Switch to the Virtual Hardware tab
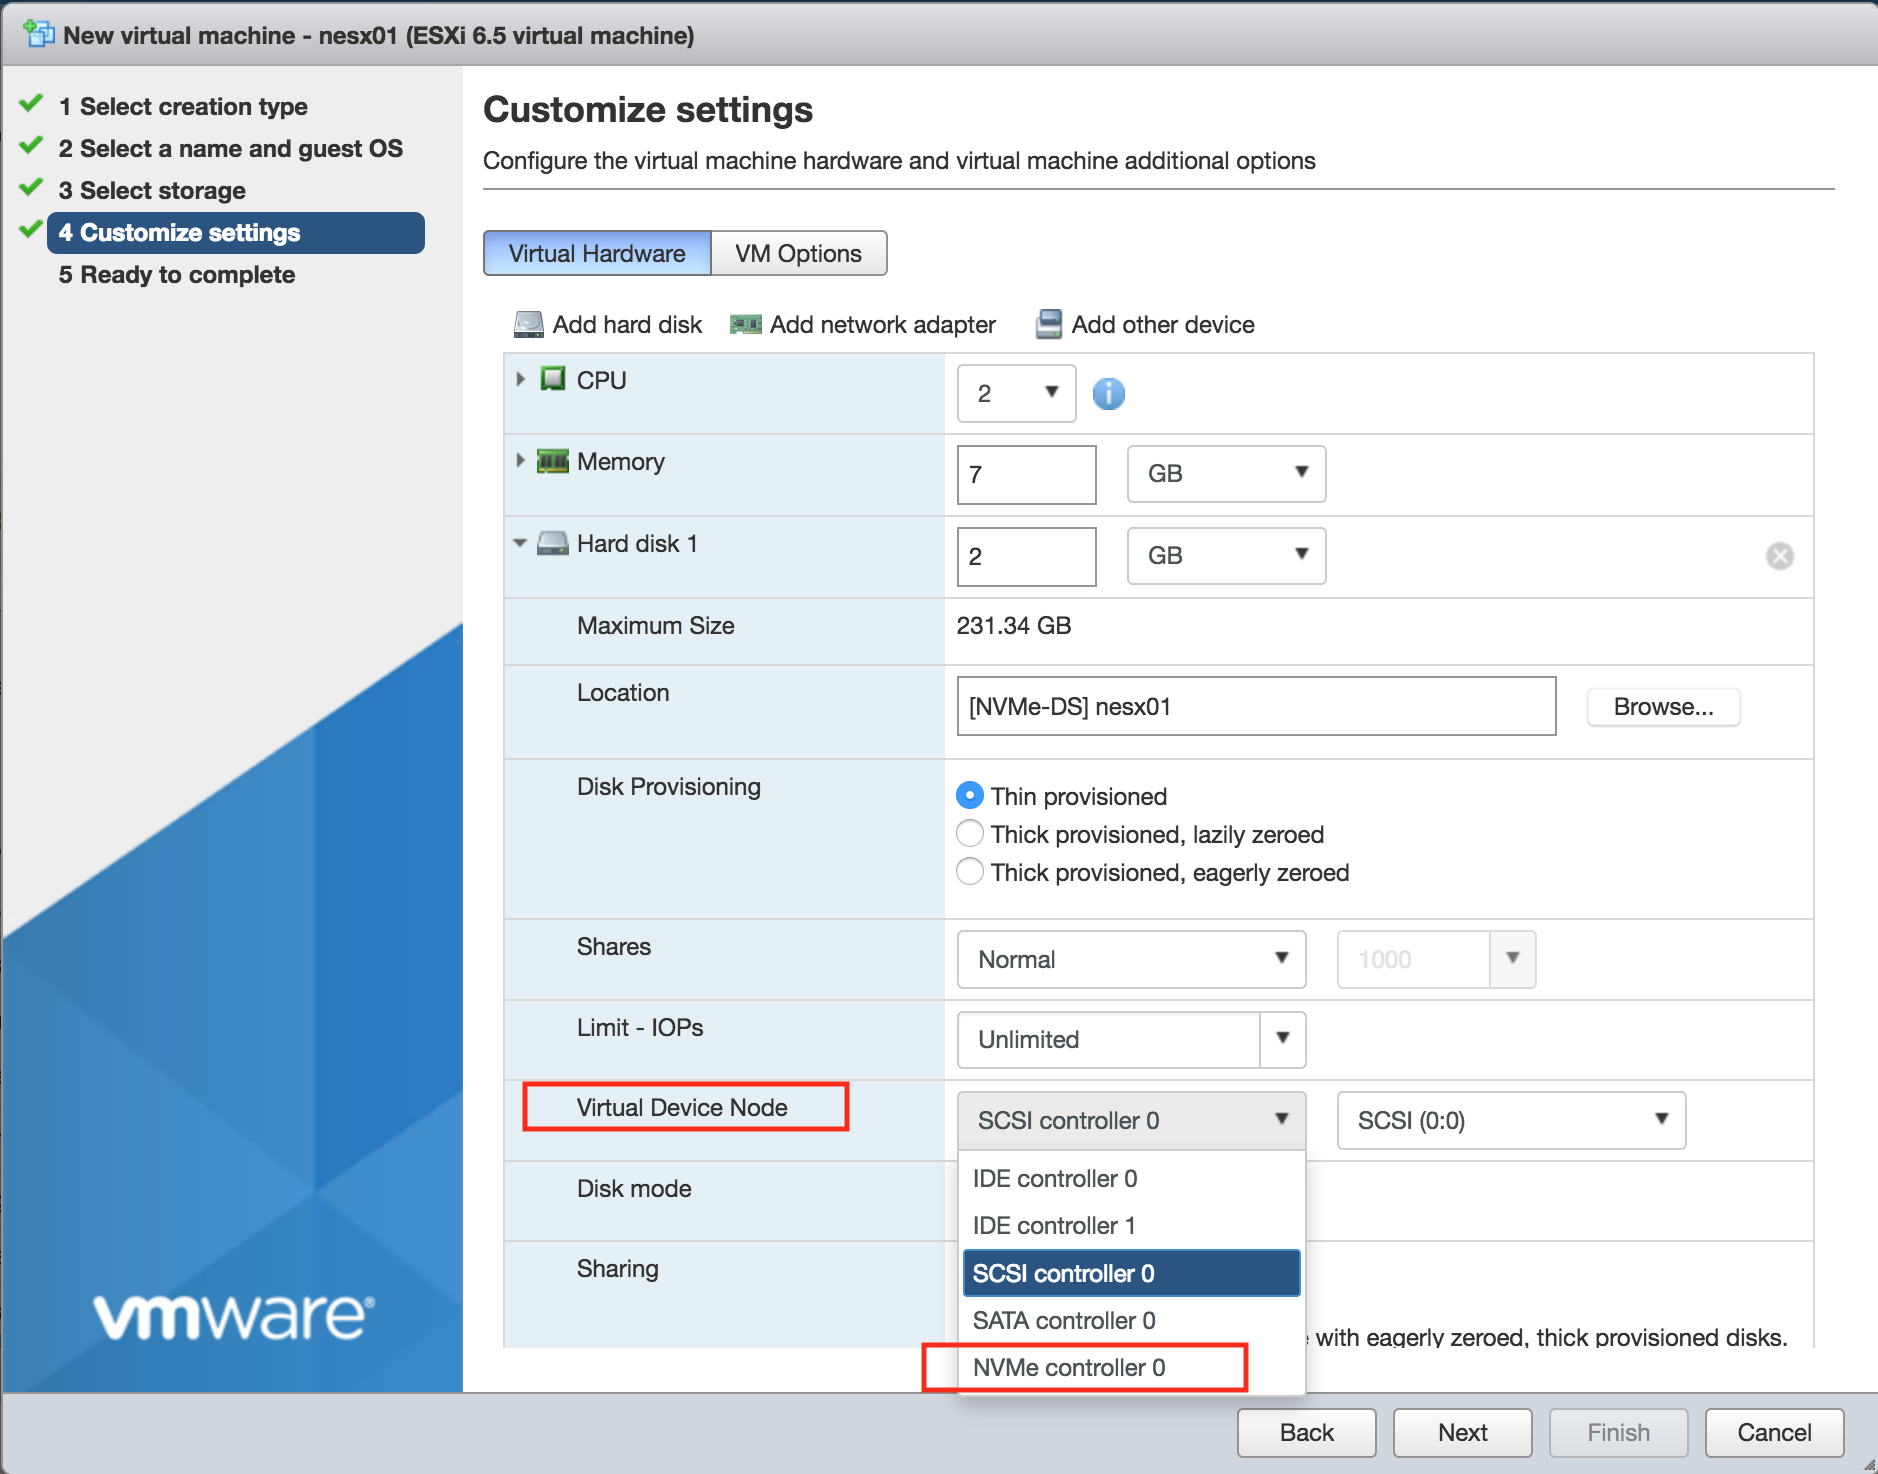The image size is (1878, 1474). click(597, 253)
